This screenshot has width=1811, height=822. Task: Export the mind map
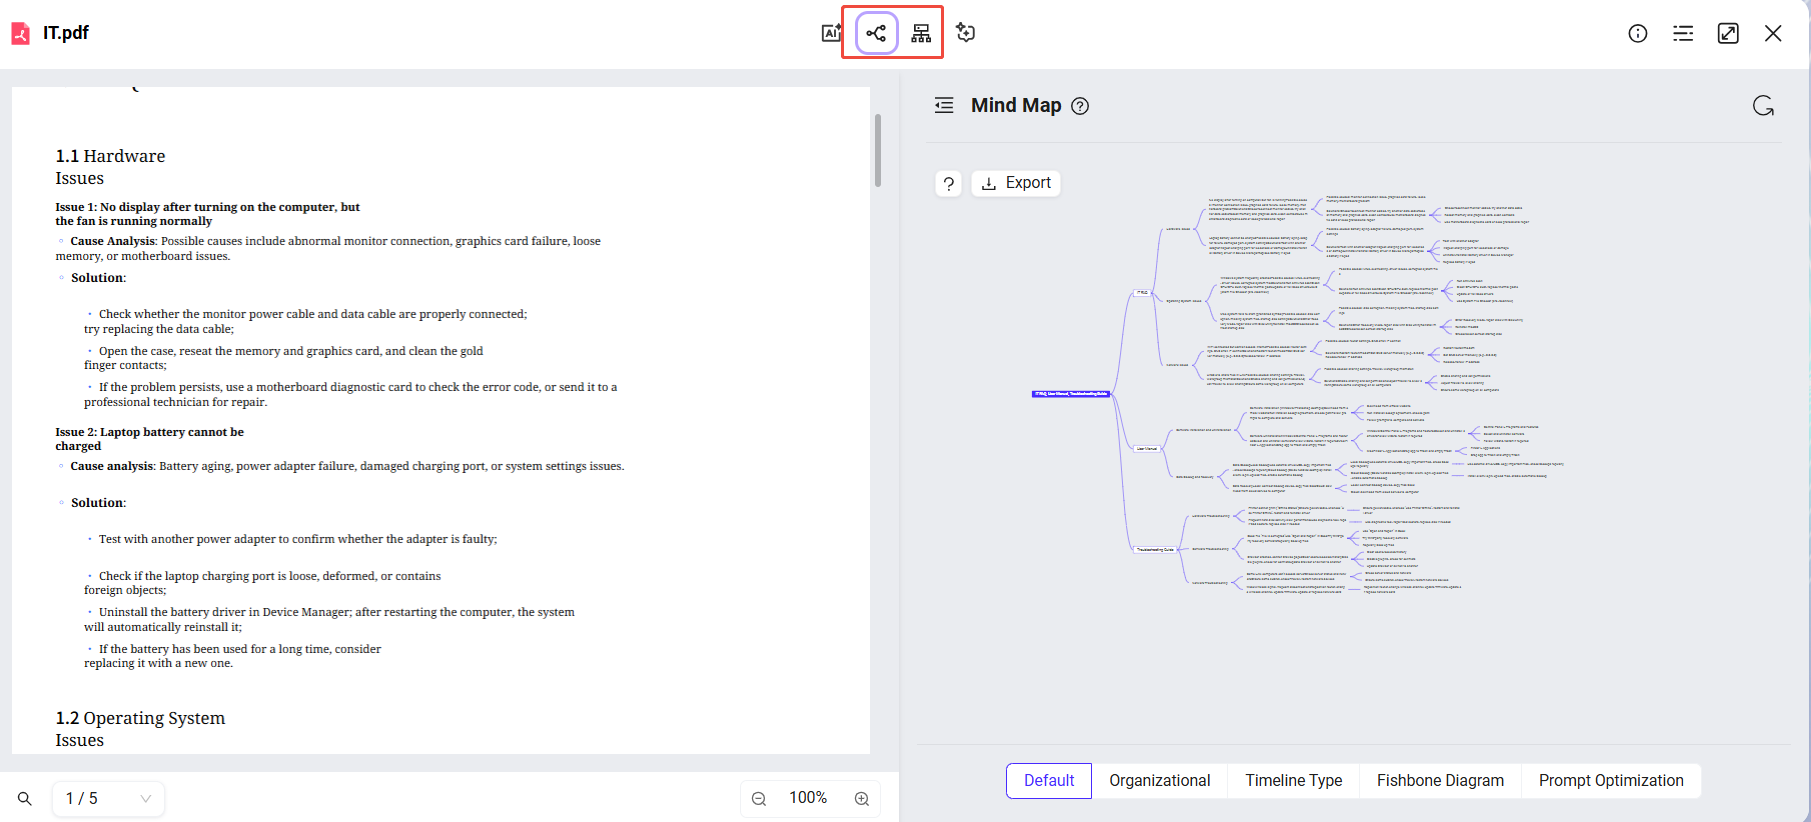tap(1016, 183)
